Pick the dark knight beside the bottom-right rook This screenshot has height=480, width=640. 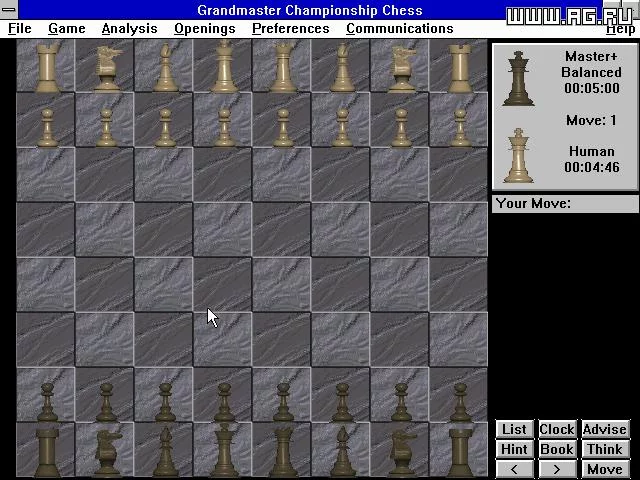402,453
